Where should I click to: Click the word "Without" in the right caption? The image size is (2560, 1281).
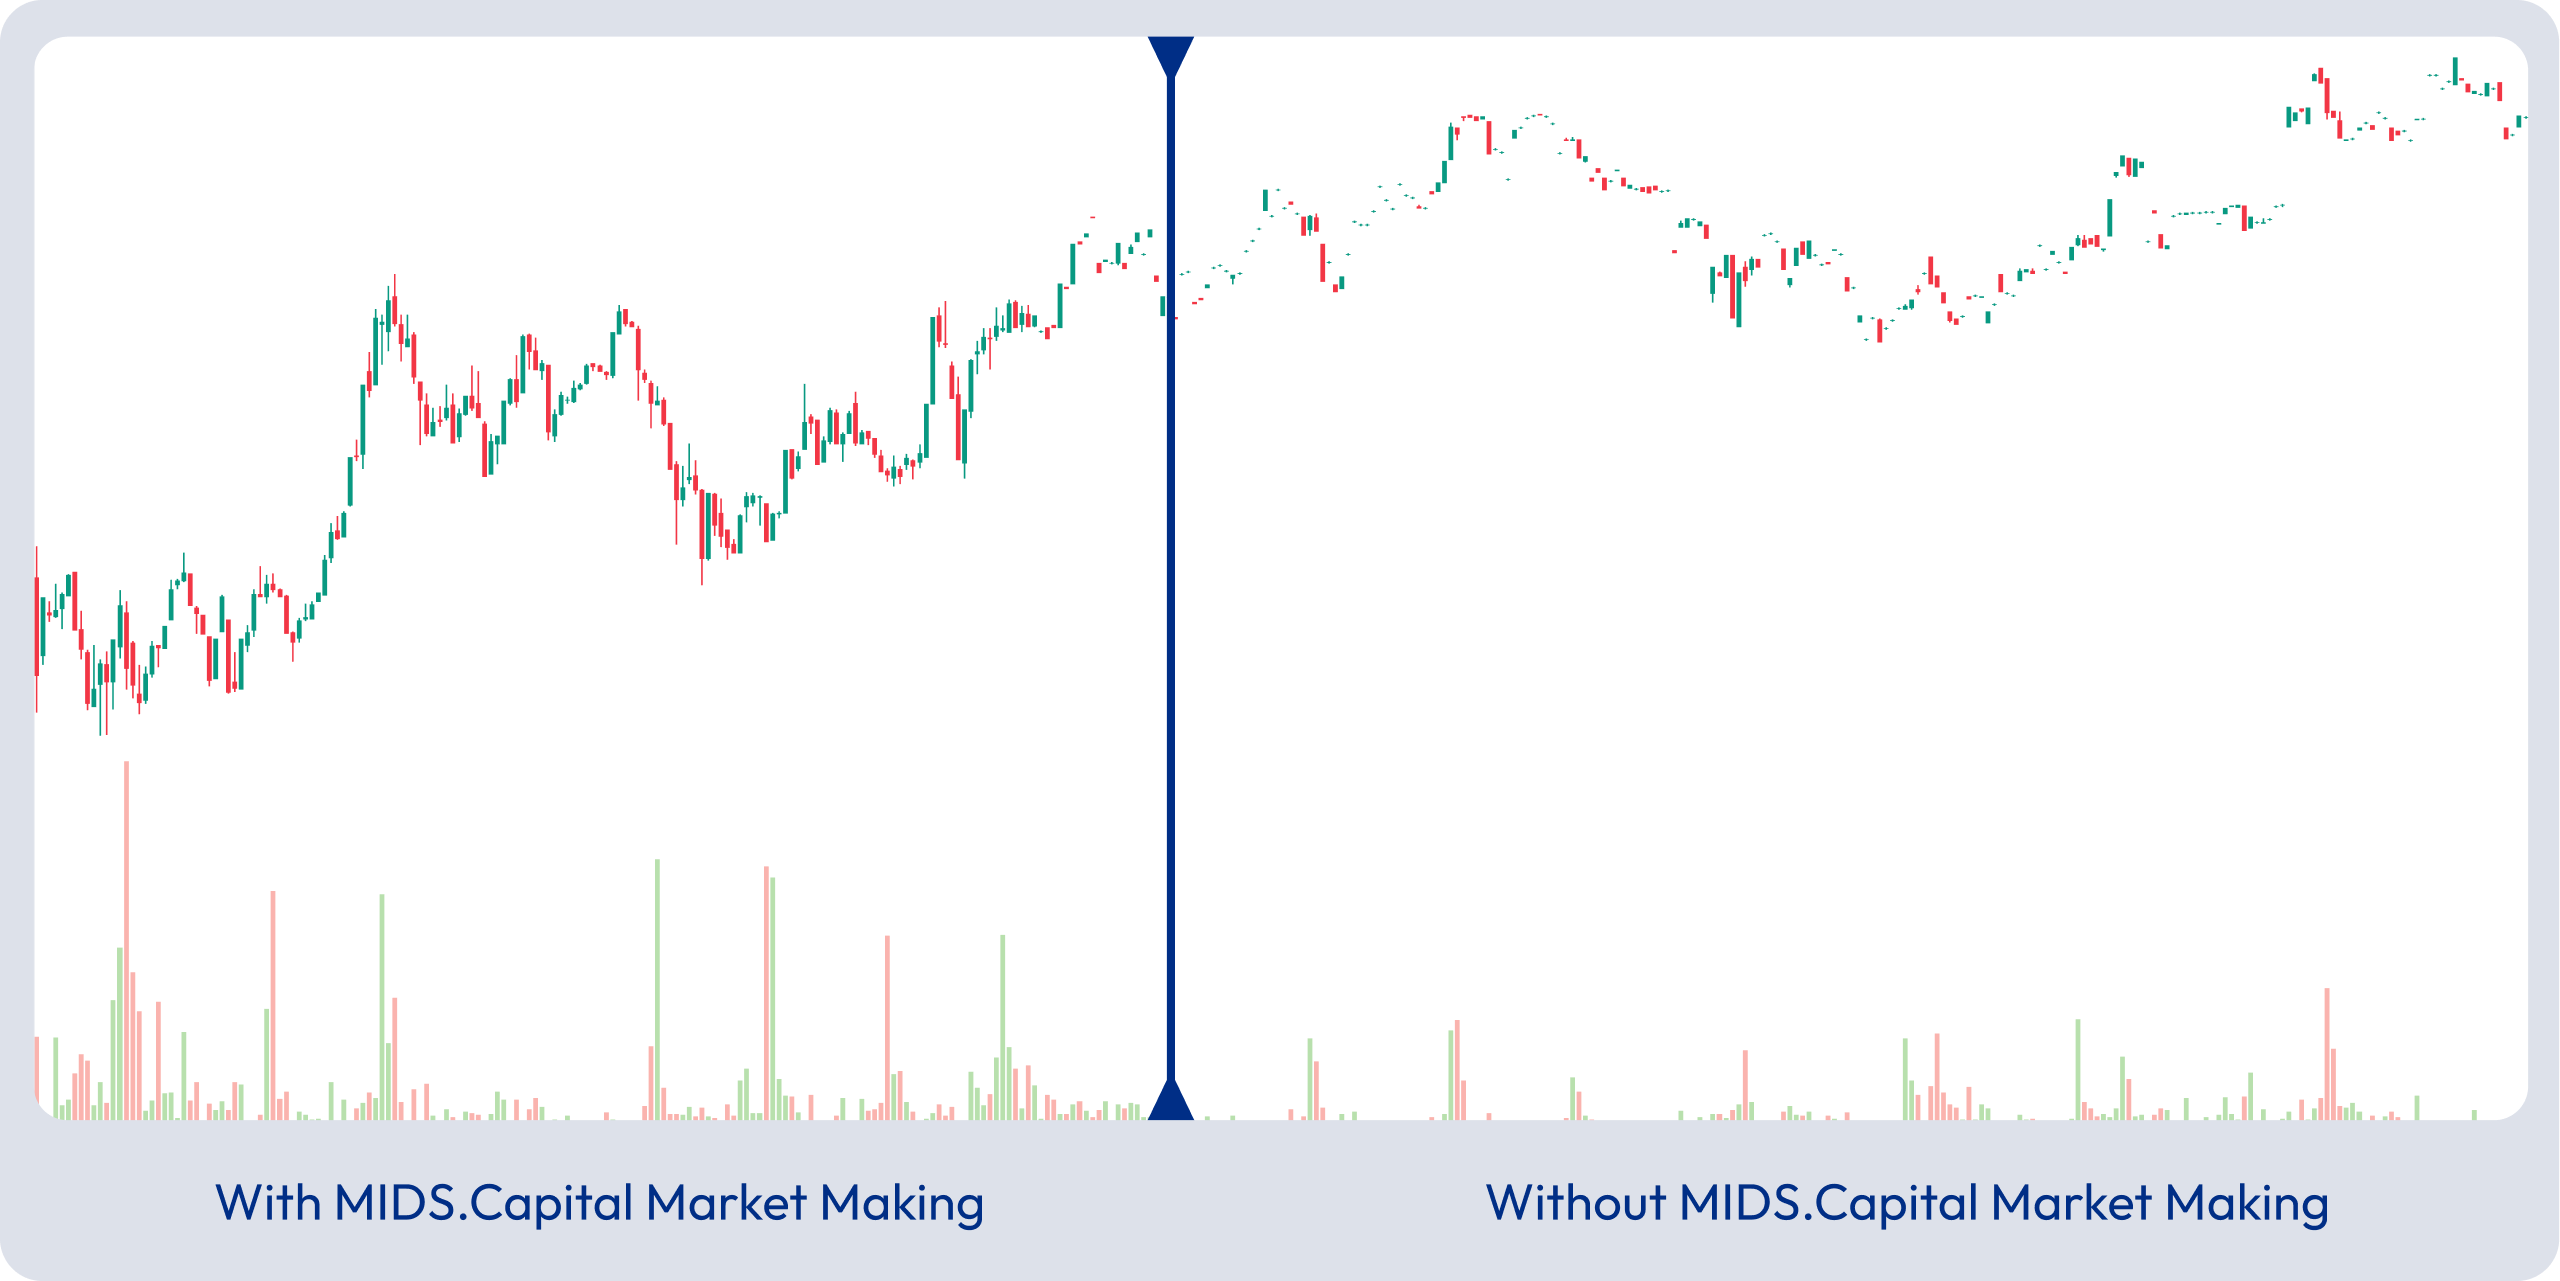click(x=1575, y=1202)
